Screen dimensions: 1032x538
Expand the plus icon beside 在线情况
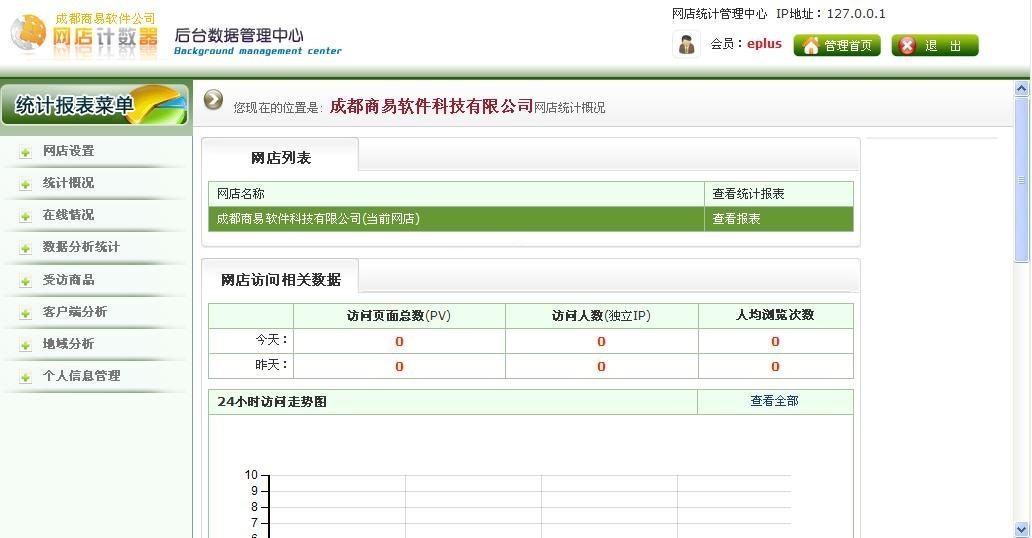point(25,217)
